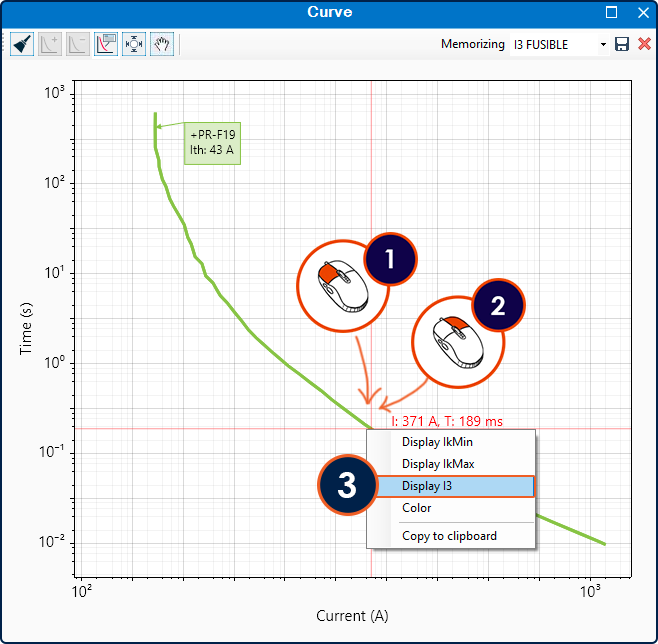
Task: Click the I: 371 A, T: 189 ms readout
Action: click(447, 421)
